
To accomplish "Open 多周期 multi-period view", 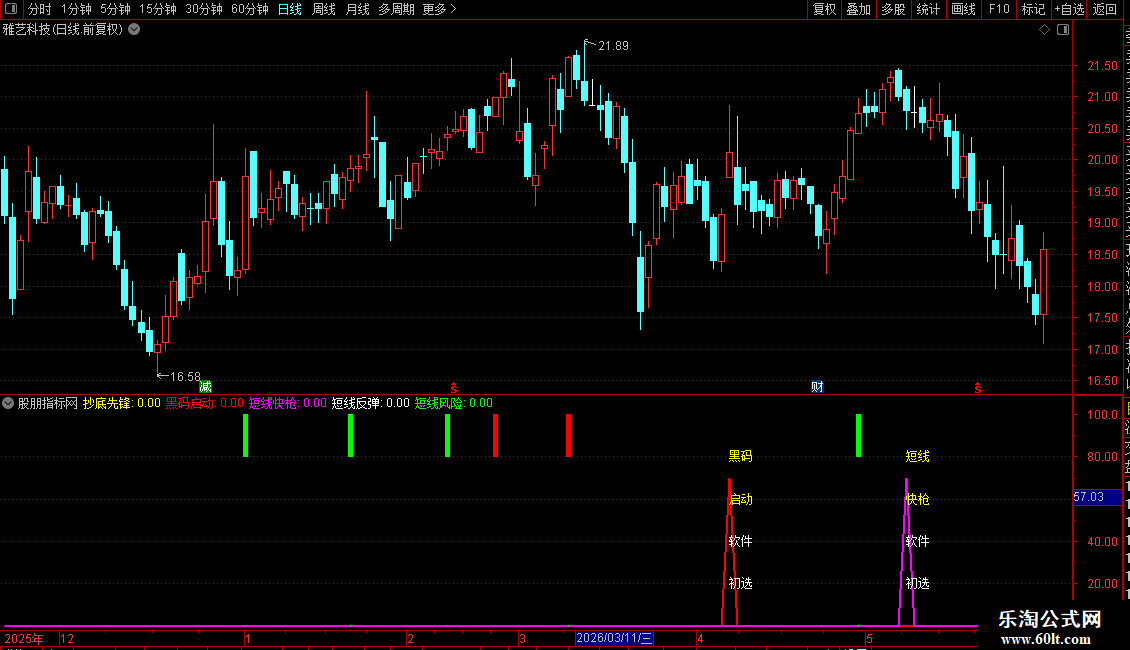I will coord(396,9).
